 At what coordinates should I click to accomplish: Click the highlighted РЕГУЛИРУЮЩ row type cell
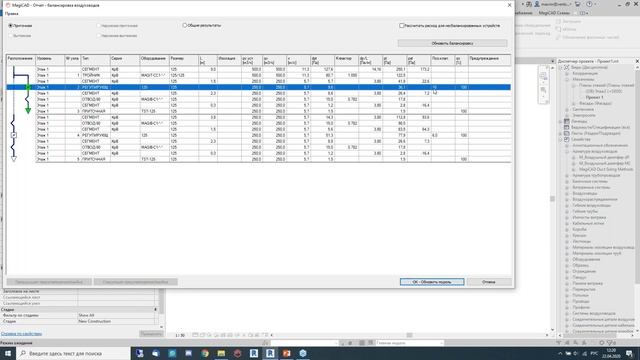[95, 87]
